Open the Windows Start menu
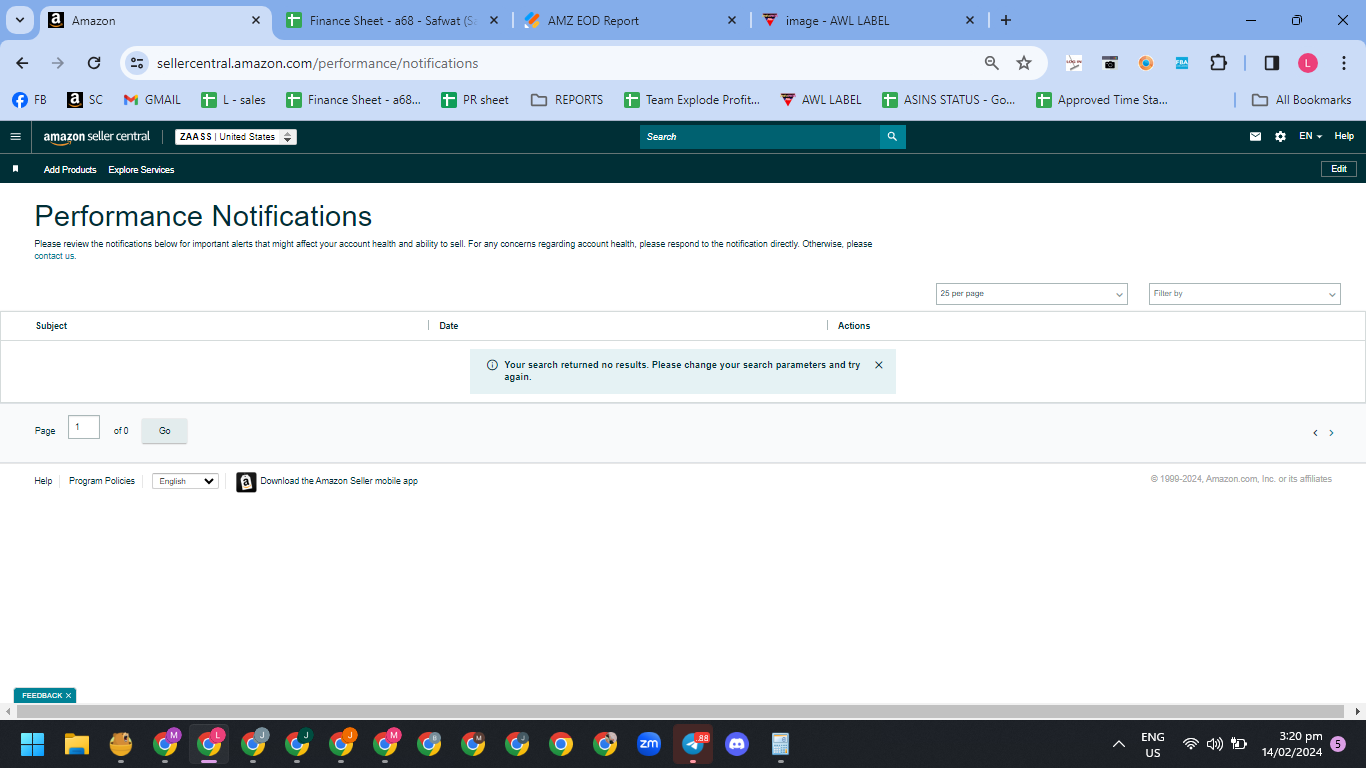Screen dimensions: 1366x768 [32, 744]
